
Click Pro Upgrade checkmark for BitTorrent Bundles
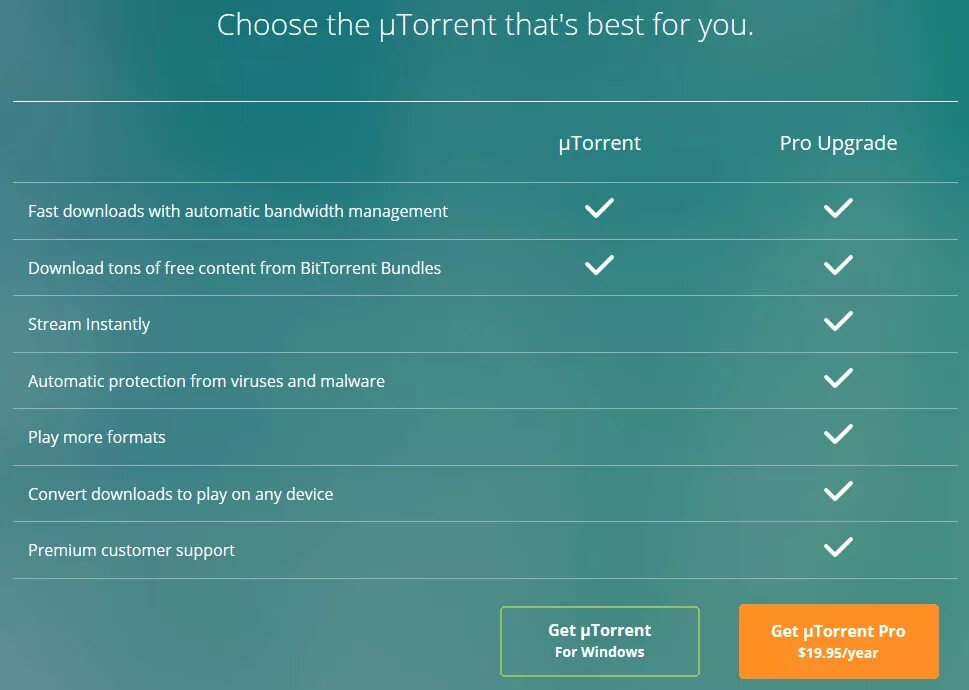838,266
